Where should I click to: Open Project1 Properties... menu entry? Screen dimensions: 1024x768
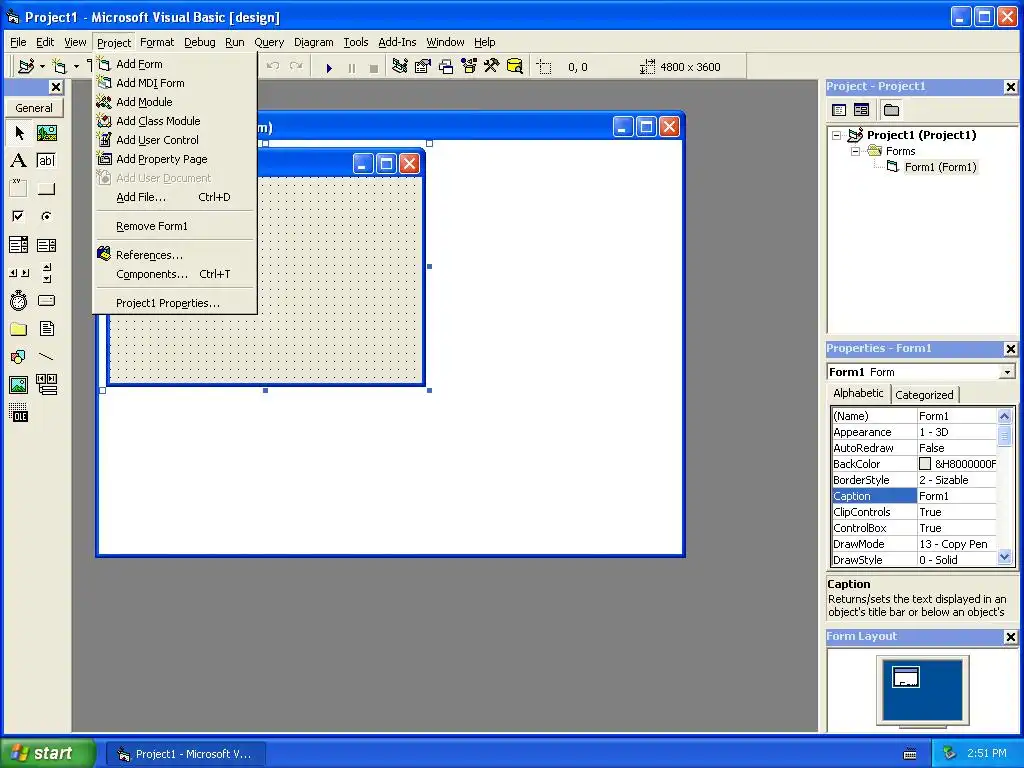pyautogui.click(x=175, y=303)
